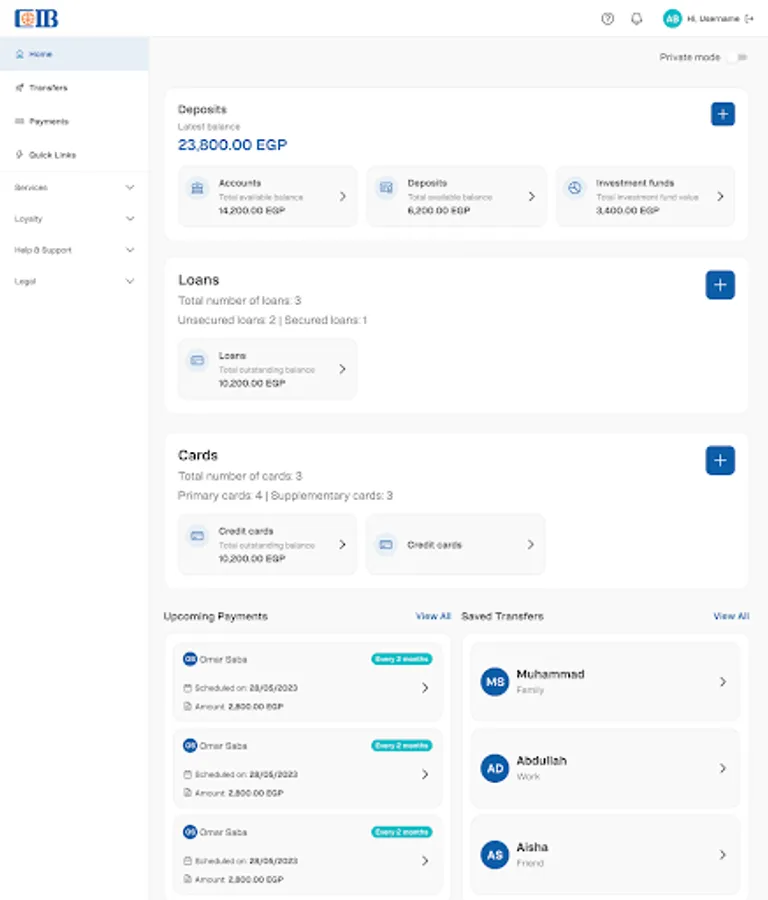Click the plus icon on the Loans section

point(720,285)
